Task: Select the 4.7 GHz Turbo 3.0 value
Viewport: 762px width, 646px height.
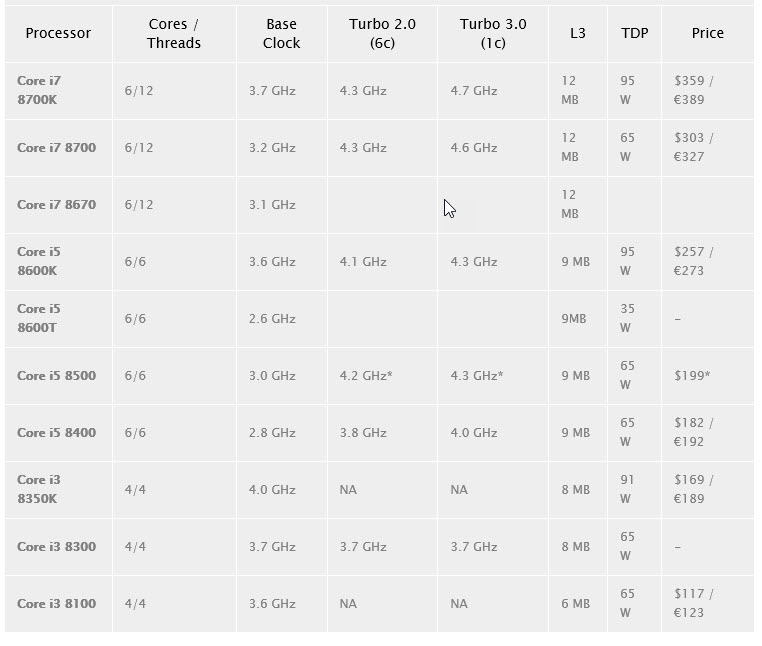Action: 473,91
